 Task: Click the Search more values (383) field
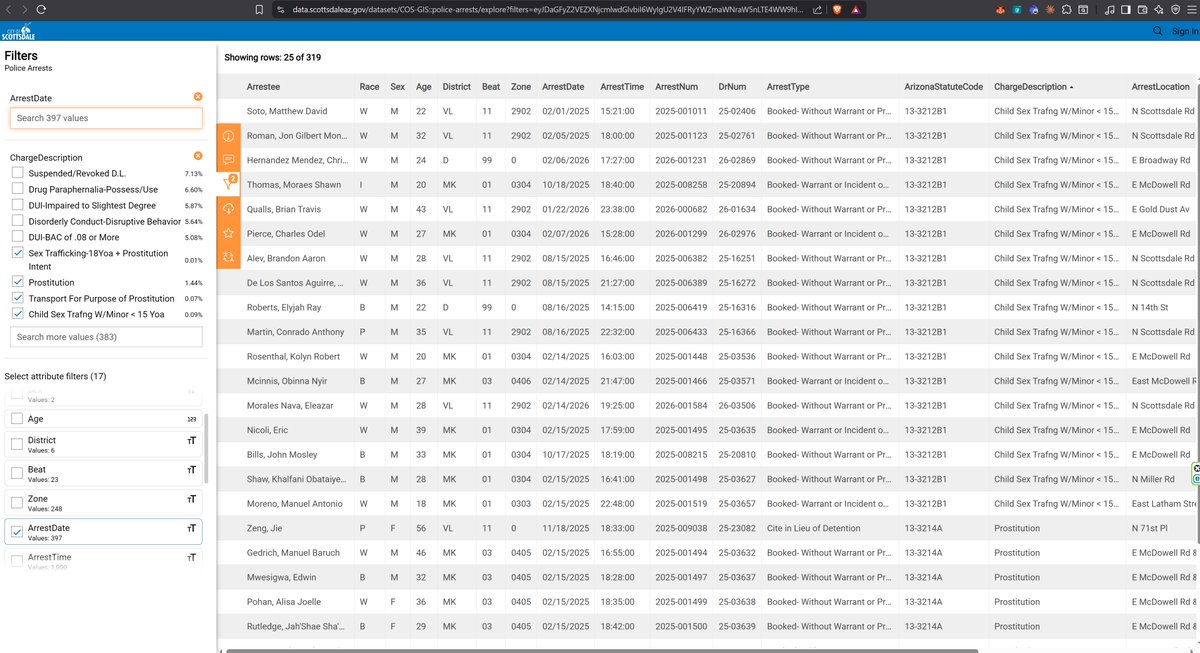106,337
